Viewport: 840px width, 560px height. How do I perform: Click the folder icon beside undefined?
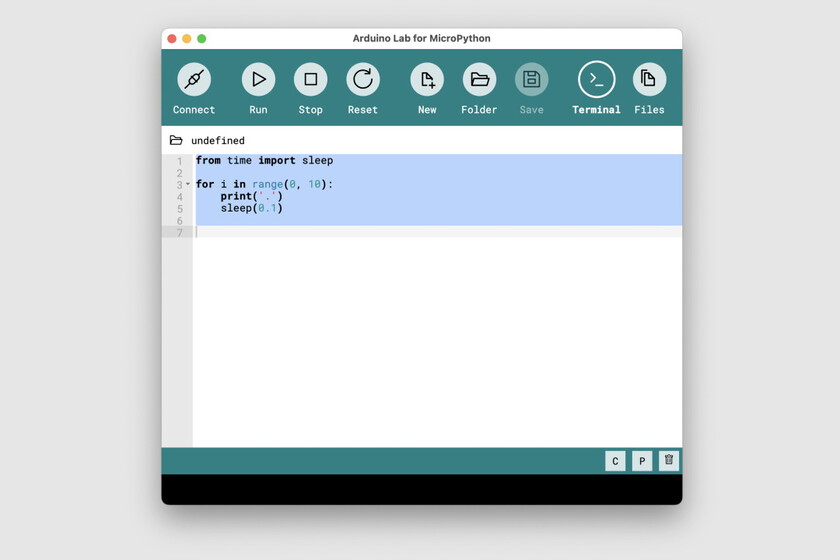pyautogui.click(x=176, y=141)
